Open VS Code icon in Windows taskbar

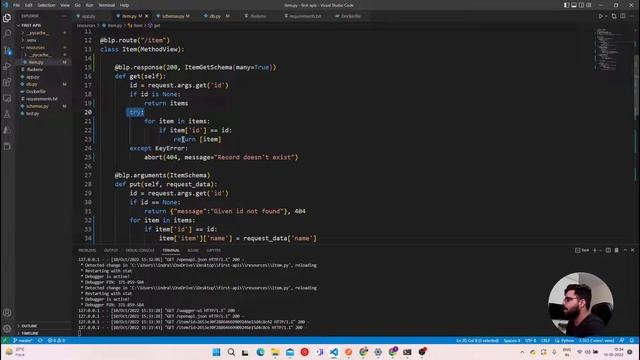point(334,352)
